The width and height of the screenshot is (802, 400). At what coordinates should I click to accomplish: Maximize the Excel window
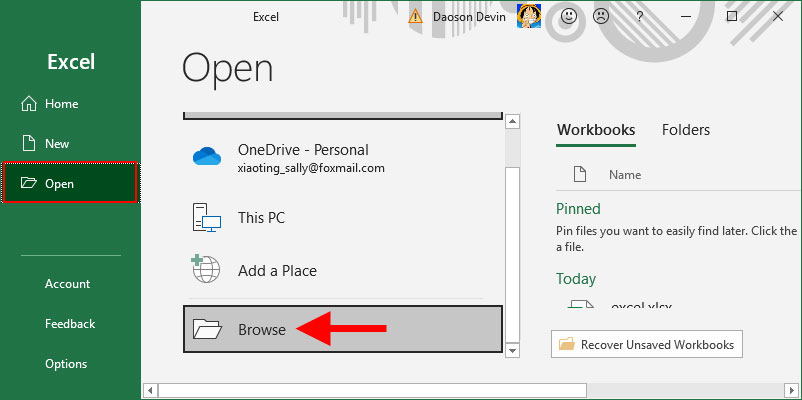tap(732, 16)
